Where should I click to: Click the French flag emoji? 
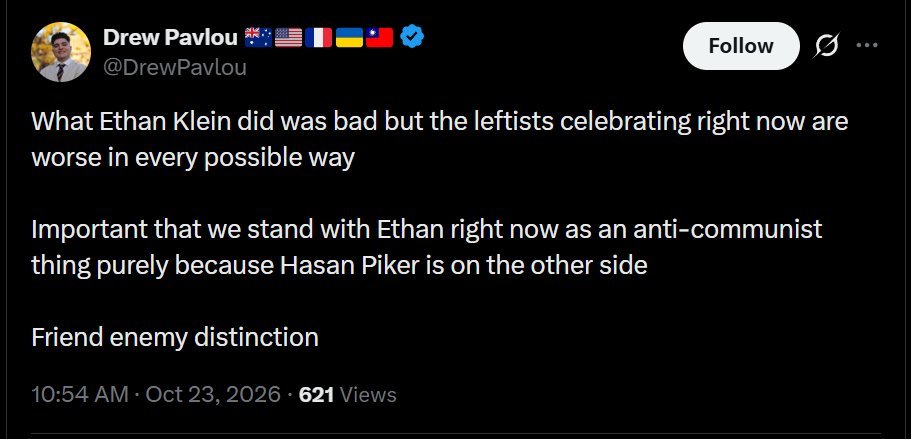pos(318,38)
